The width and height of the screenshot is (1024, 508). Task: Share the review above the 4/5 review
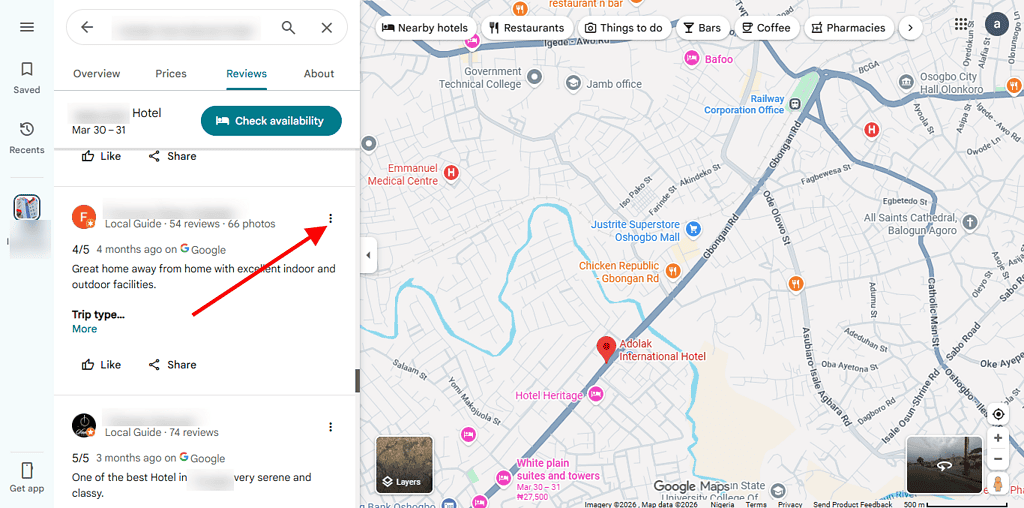coord(172,156)
